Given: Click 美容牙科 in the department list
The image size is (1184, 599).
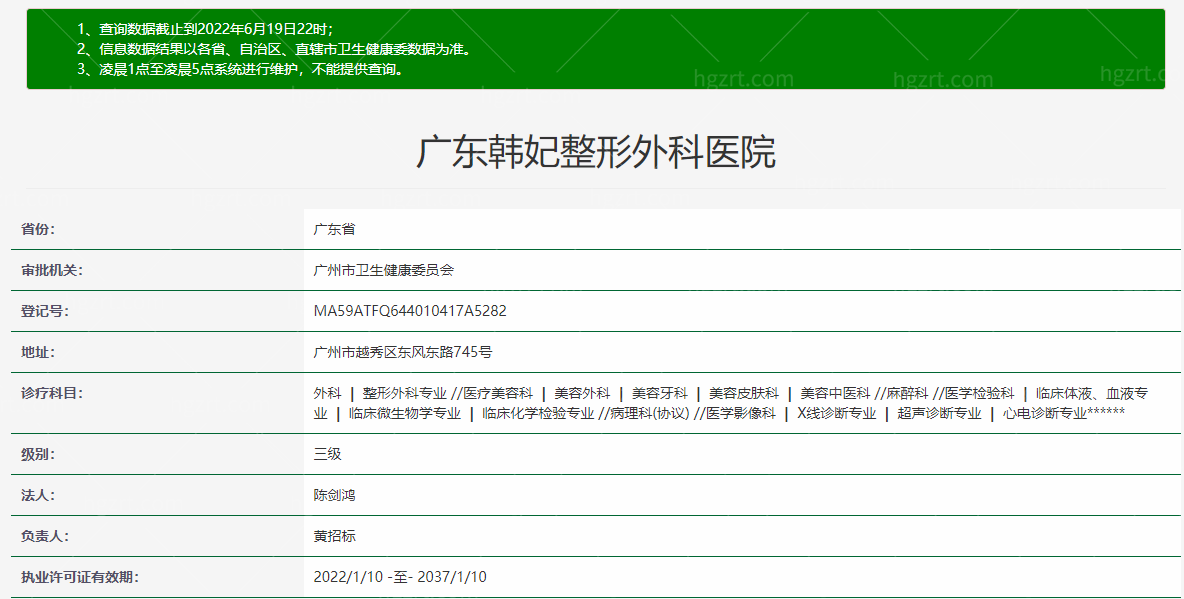Looking at the screenshot, I should [x=659, y=394].
